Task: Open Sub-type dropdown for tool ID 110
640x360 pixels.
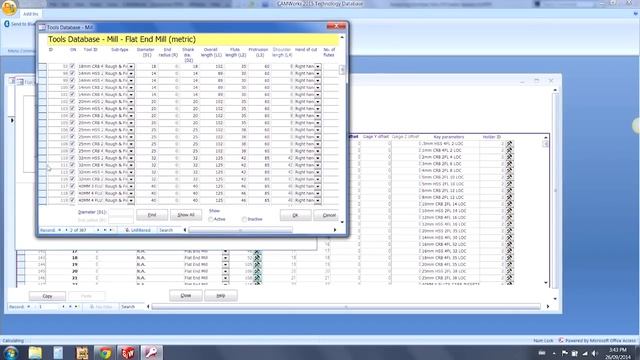Action: click(x=131, y=158)
